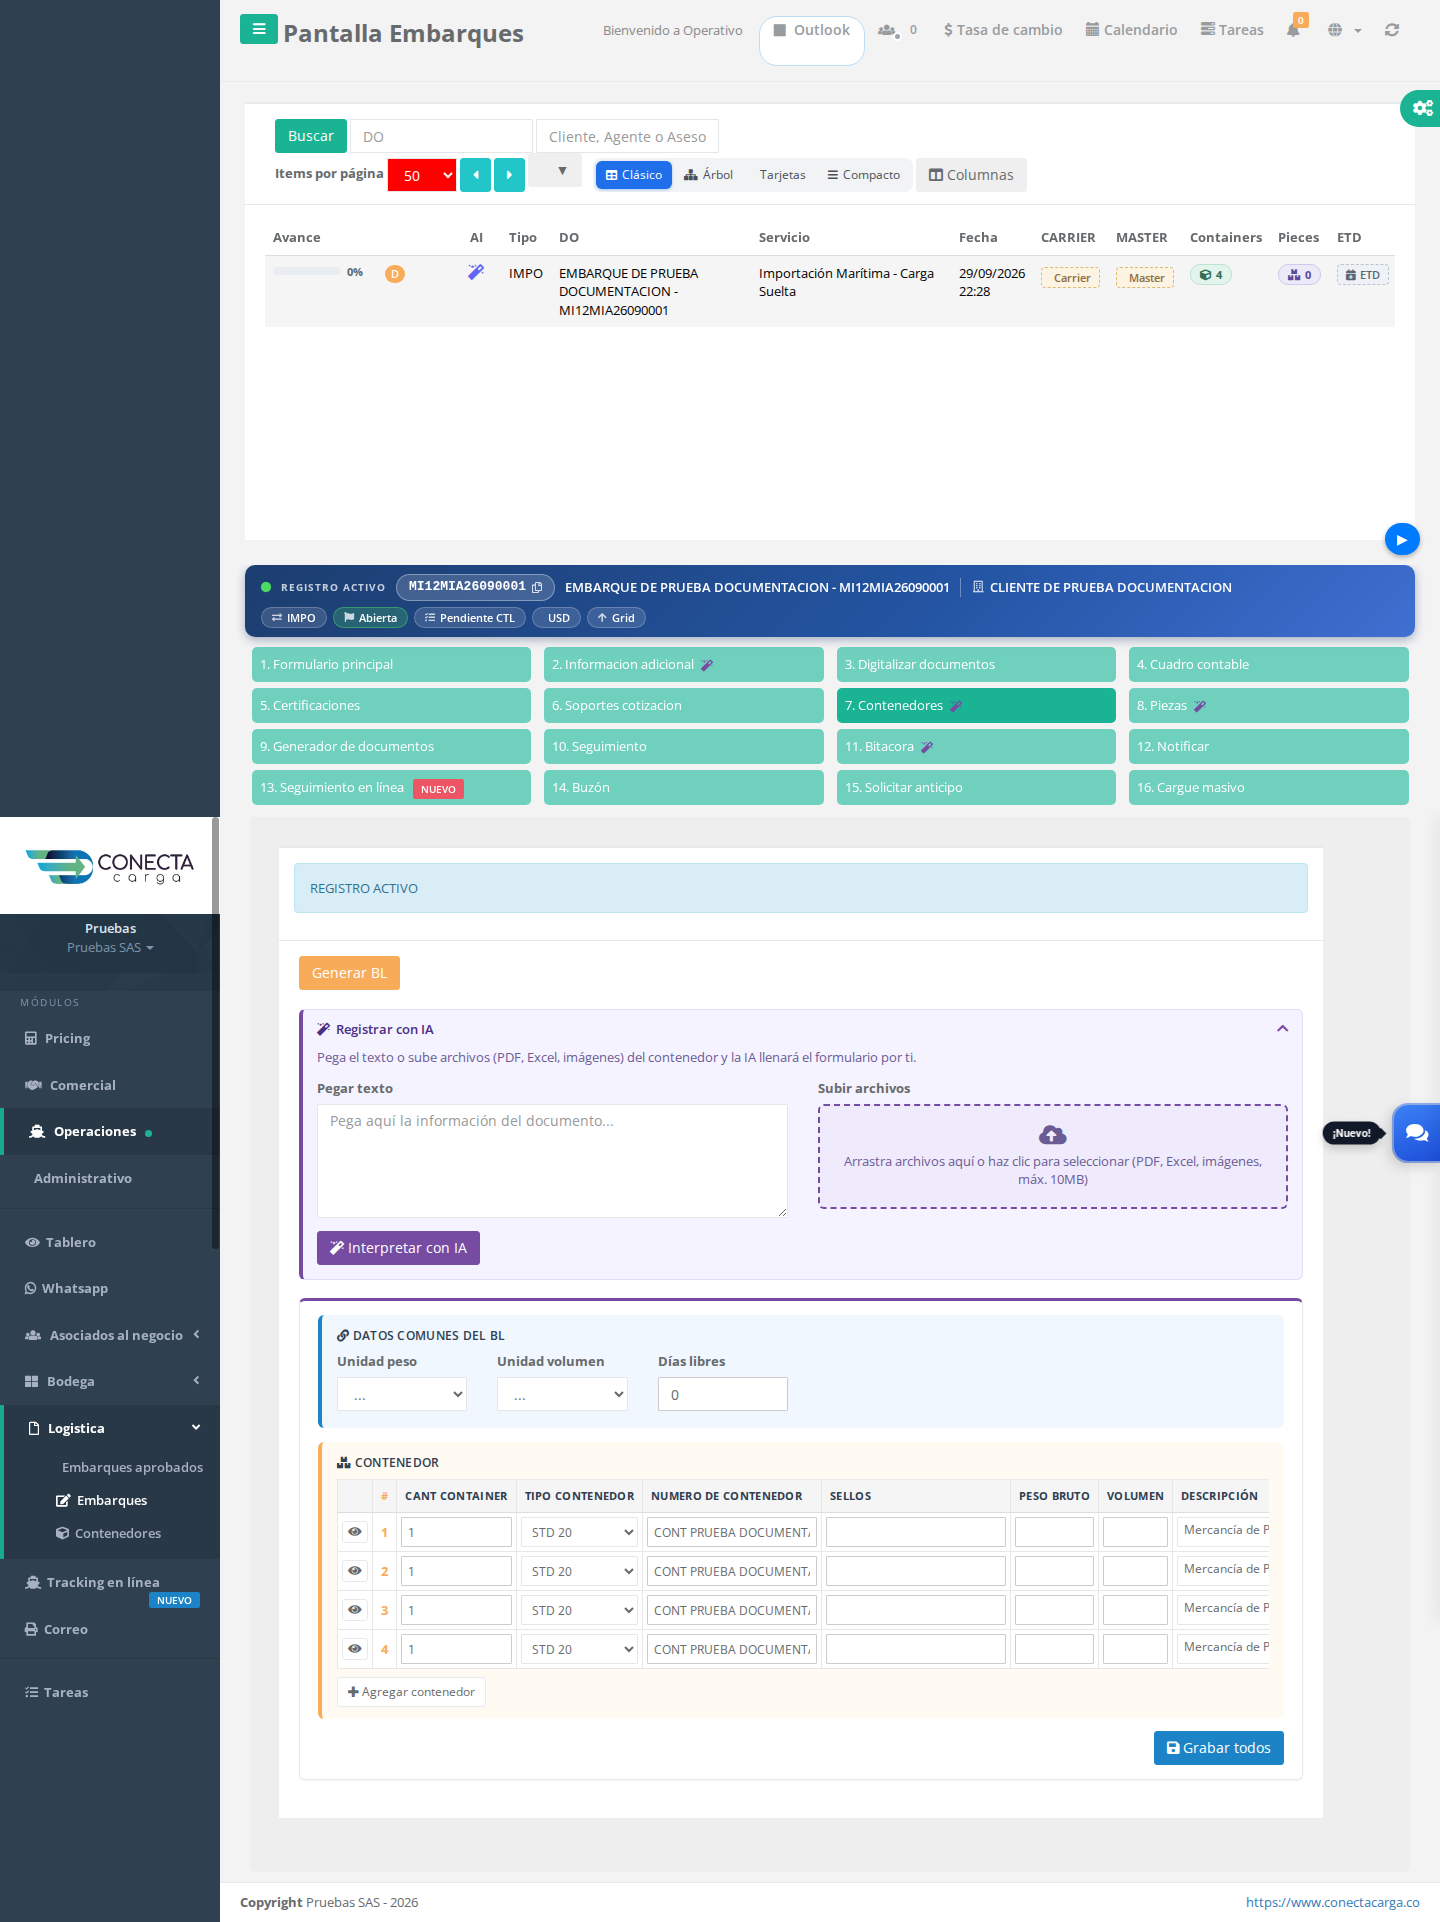This screenshot has width=1440, height=1922.
Task: Click the upload cloud icon
Action: (1052, 1134)
